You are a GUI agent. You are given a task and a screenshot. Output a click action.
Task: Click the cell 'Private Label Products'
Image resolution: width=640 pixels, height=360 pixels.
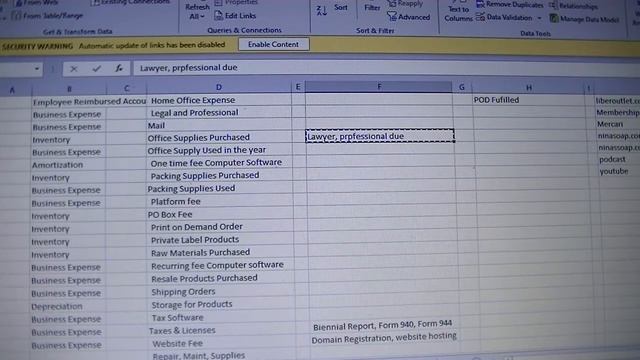(x=195, y=240)
